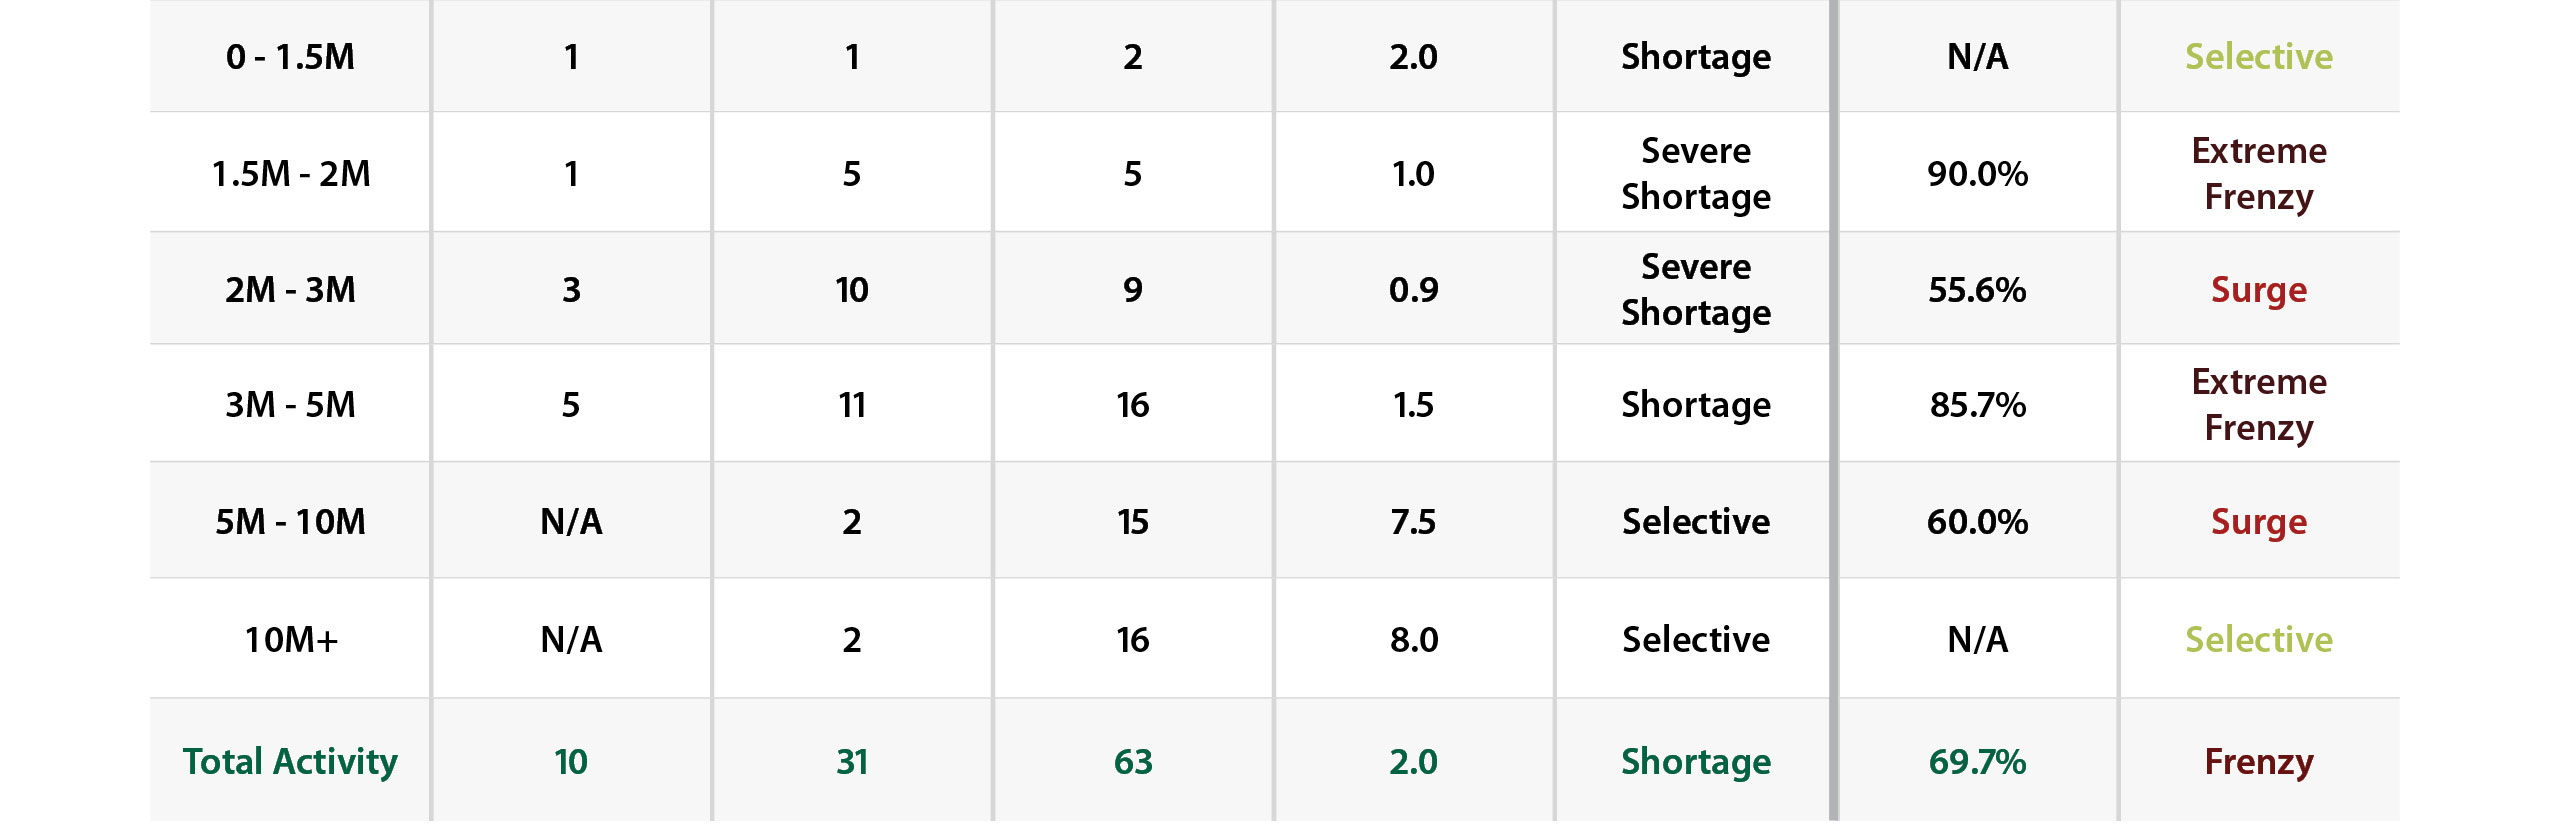Click the 7.5 value cell

tap(1413, 522)
